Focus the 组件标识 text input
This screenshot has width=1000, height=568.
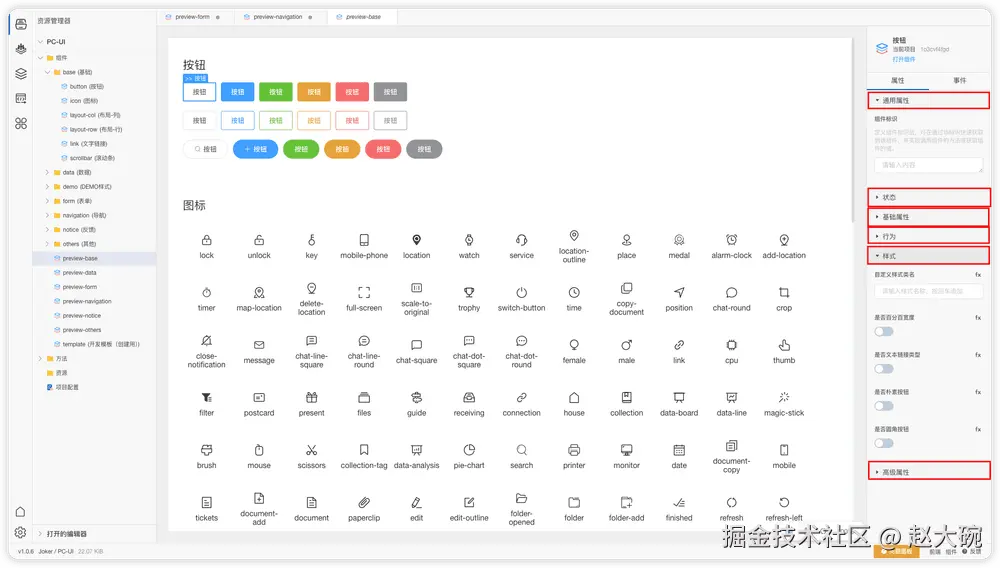(929, 165)
